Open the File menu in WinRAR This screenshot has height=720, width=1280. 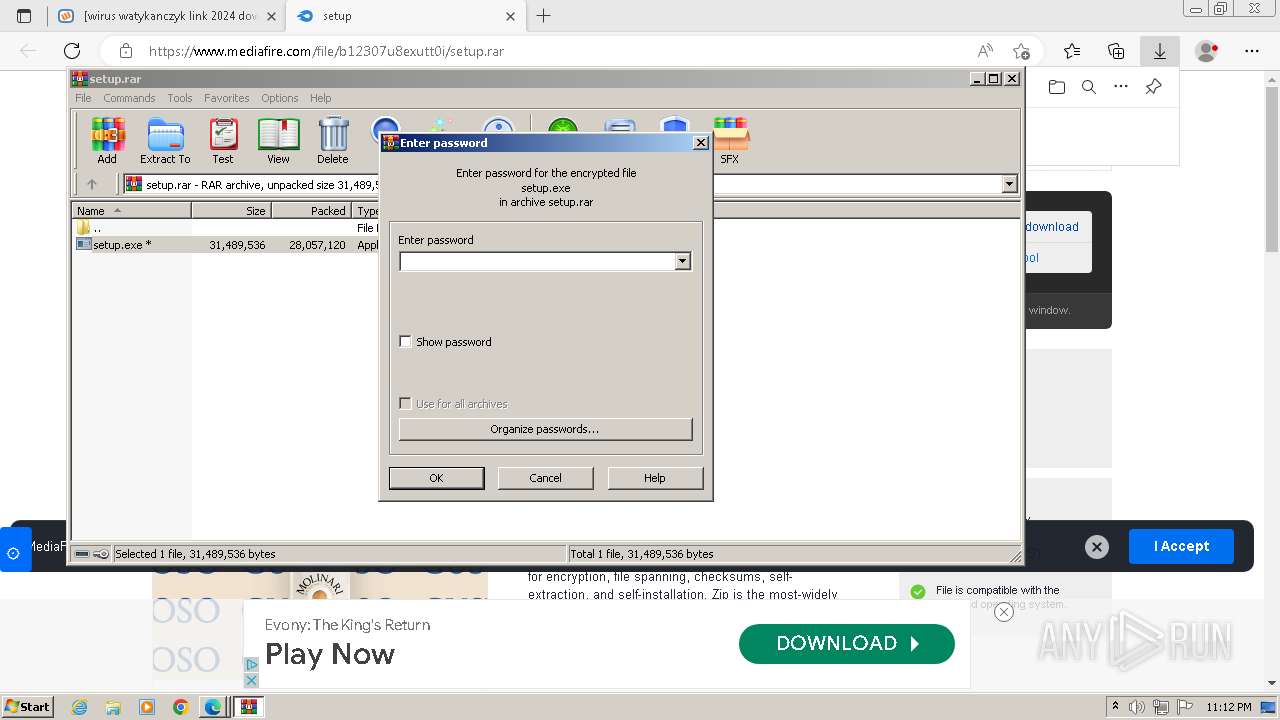[83, 98]
